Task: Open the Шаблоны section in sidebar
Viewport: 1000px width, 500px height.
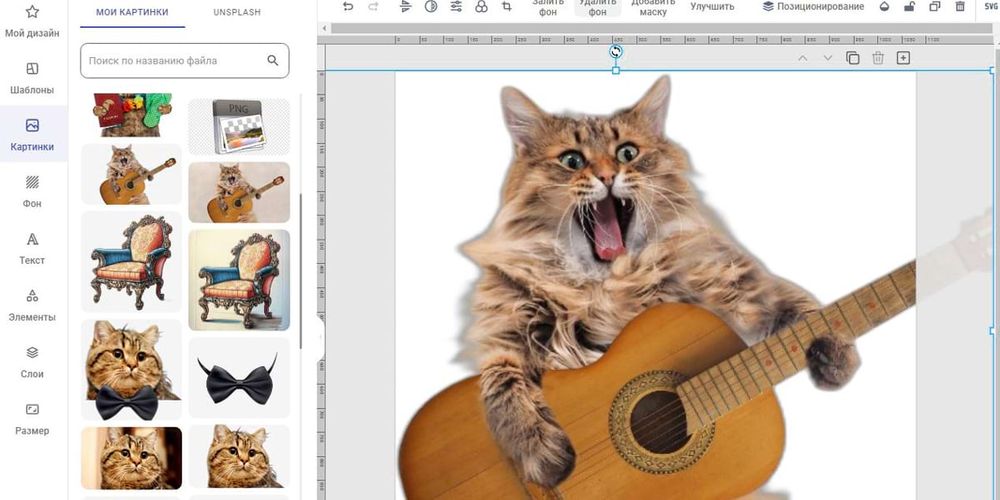Action: (x=32, y=78)
